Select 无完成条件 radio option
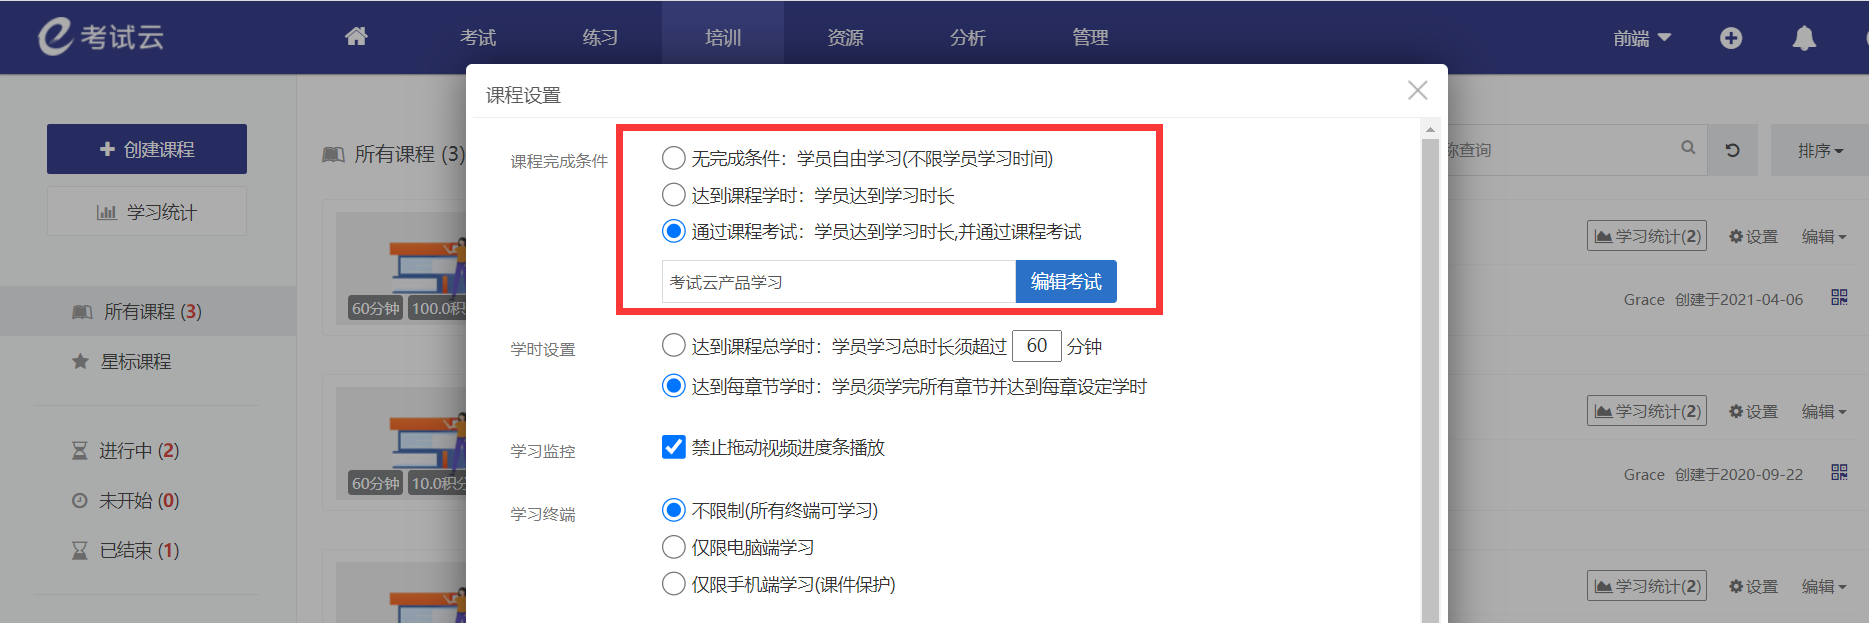The height and width of the screenshot is (623, 1869). point(674,158)
